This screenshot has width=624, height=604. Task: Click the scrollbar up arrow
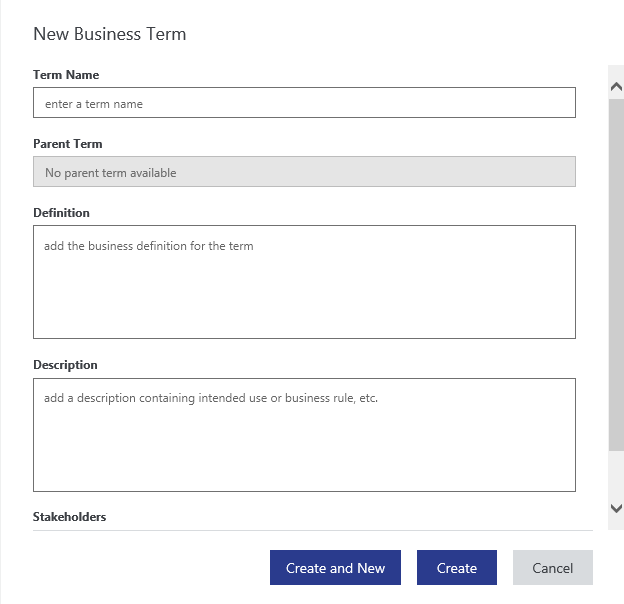616,86
